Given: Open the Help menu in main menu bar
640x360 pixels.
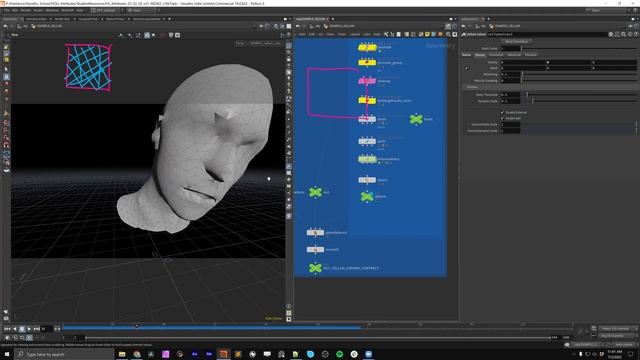Looking at the screenshot, I should point(80,10).
